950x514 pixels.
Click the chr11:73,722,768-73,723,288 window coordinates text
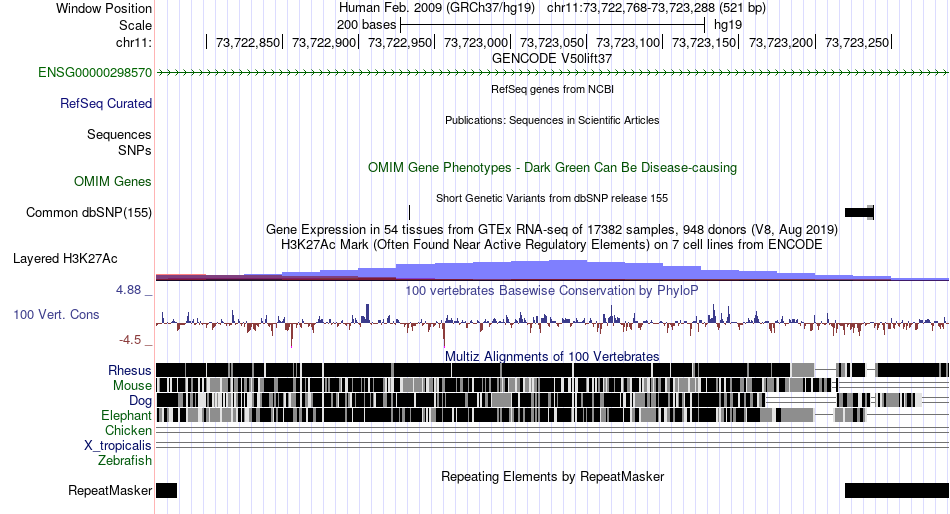pos(656,8)
